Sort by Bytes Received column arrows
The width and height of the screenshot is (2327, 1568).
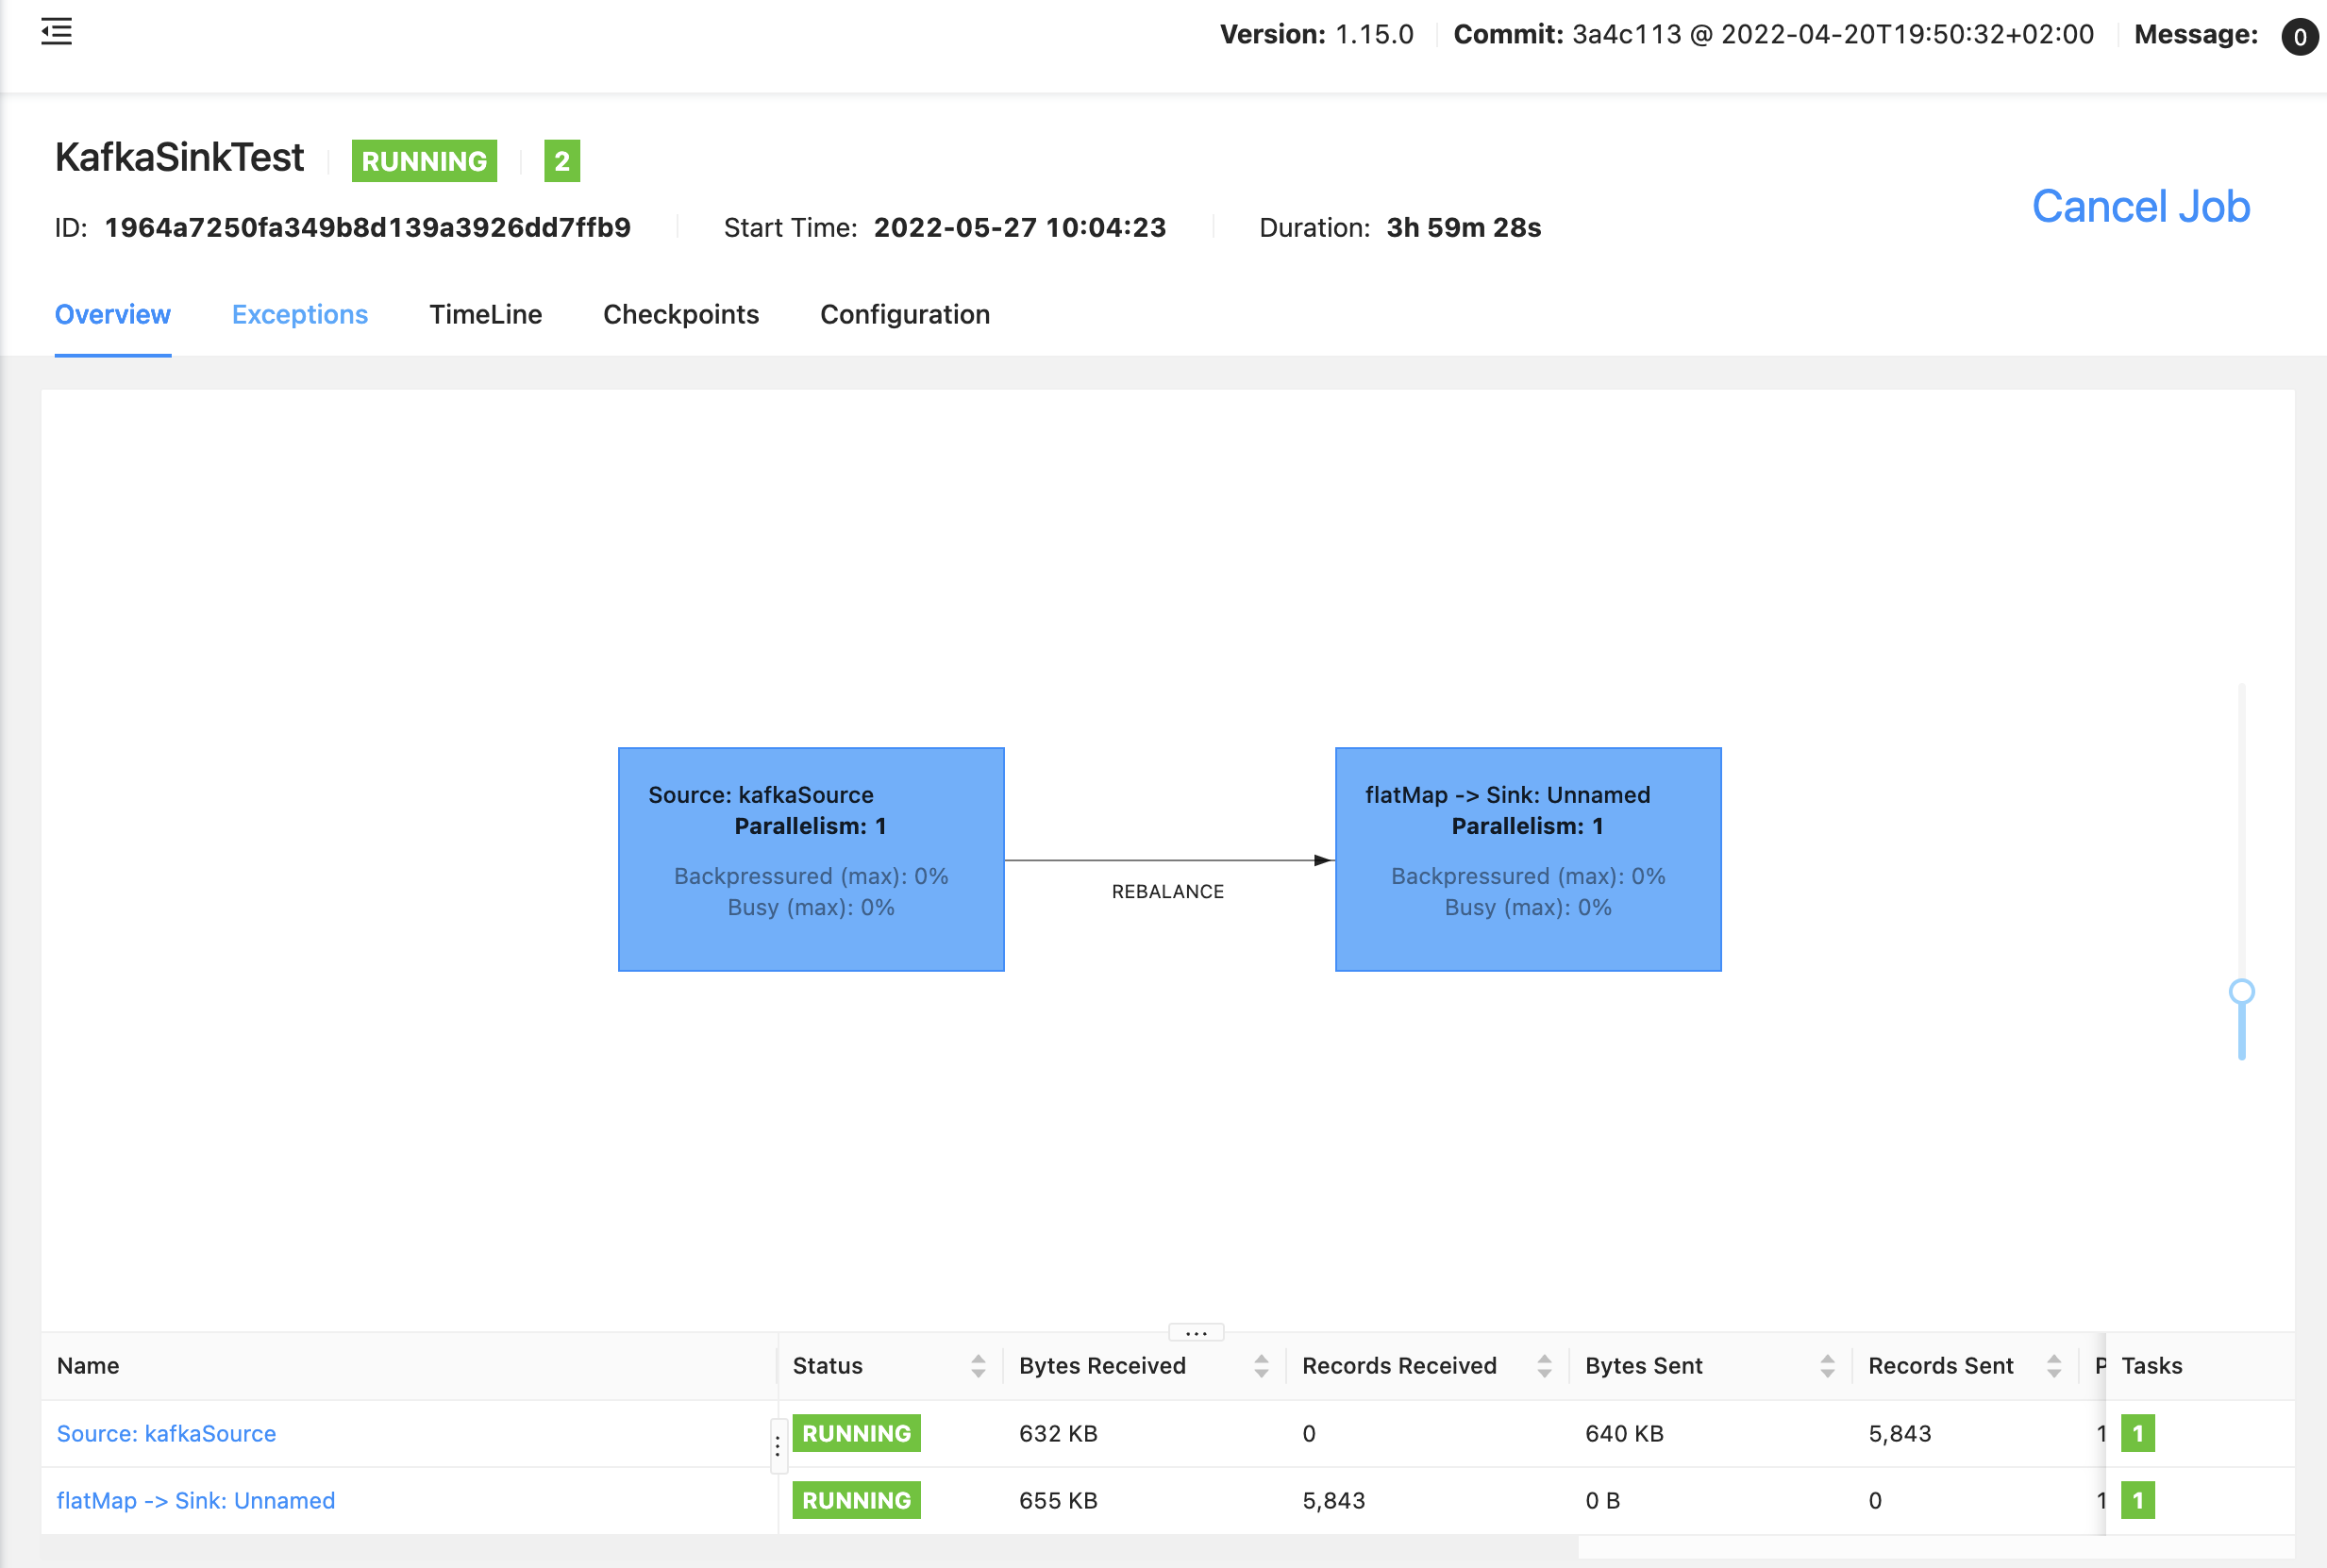point(1260,1366)
